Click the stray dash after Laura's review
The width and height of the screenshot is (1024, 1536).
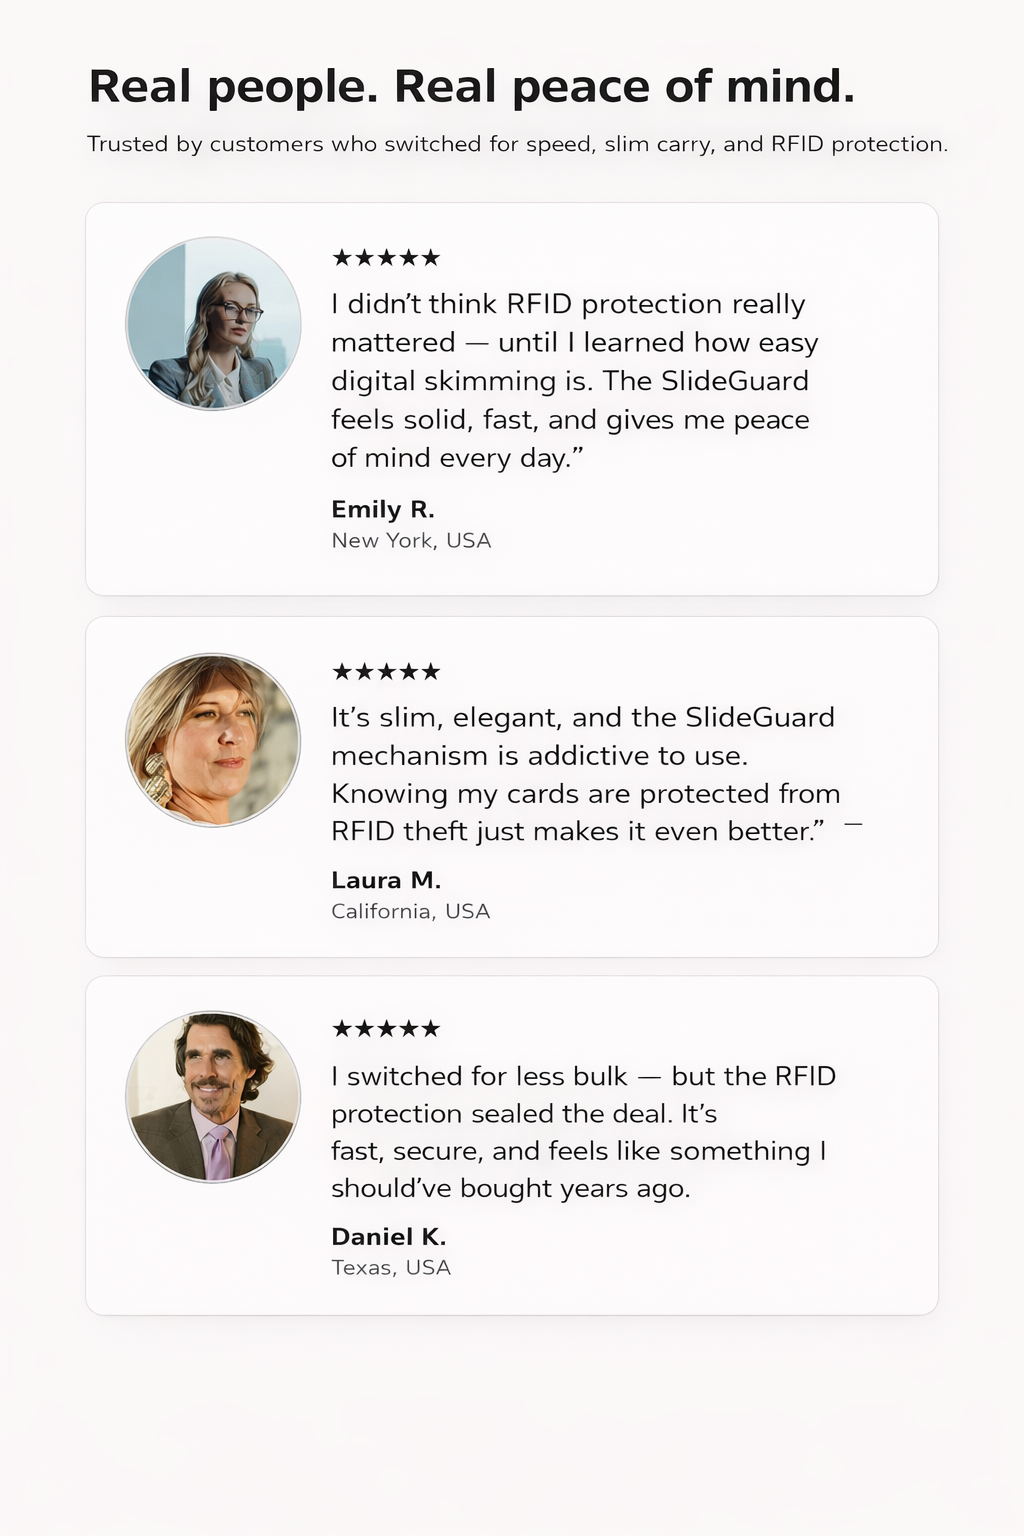pyautogui.click(x=853, y=824)
